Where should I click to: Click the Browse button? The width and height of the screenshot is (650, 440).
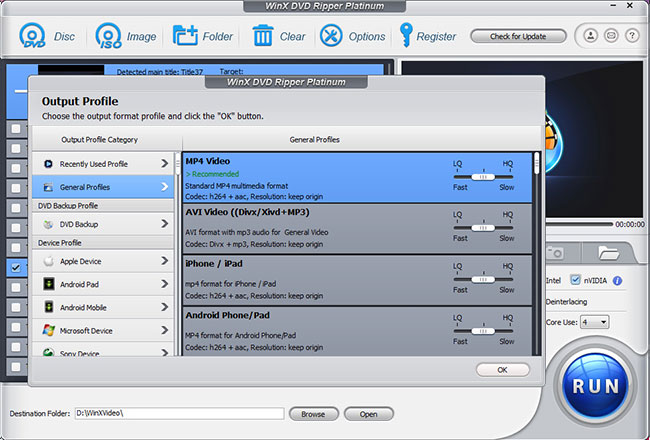click(313, 414)
